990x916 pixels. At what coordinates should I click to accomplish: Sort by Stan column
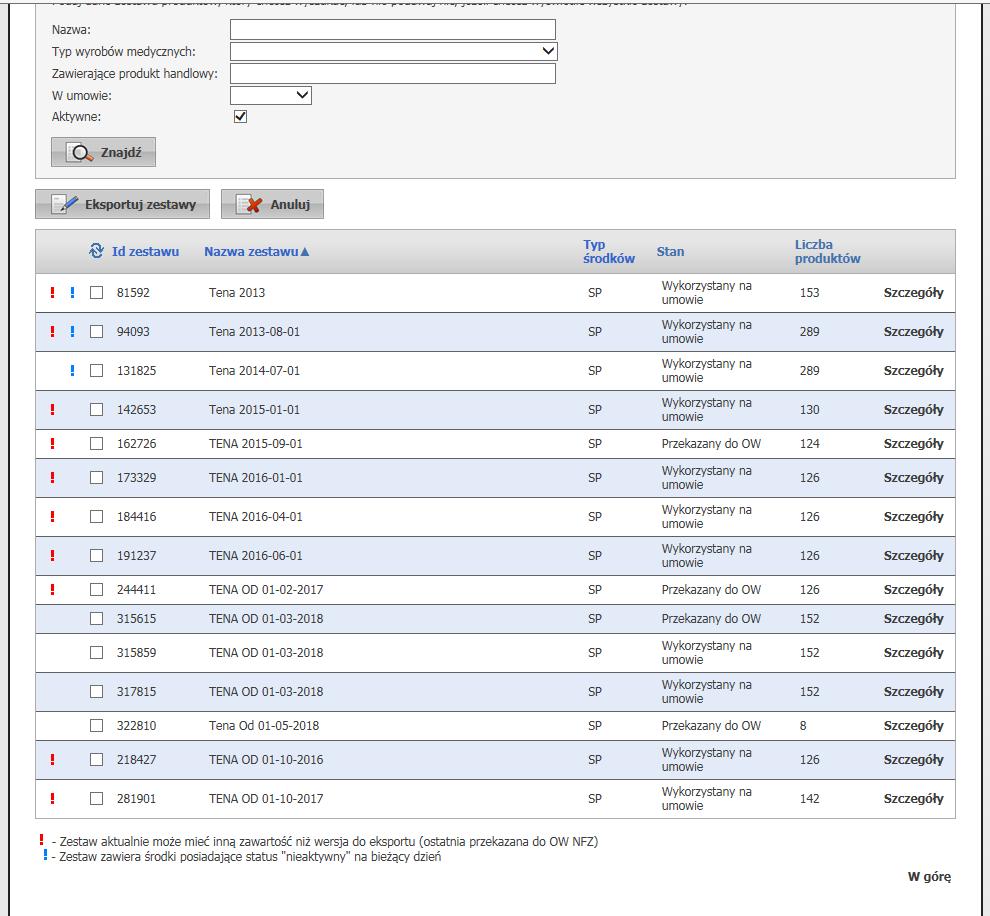[x=670, y=251]
